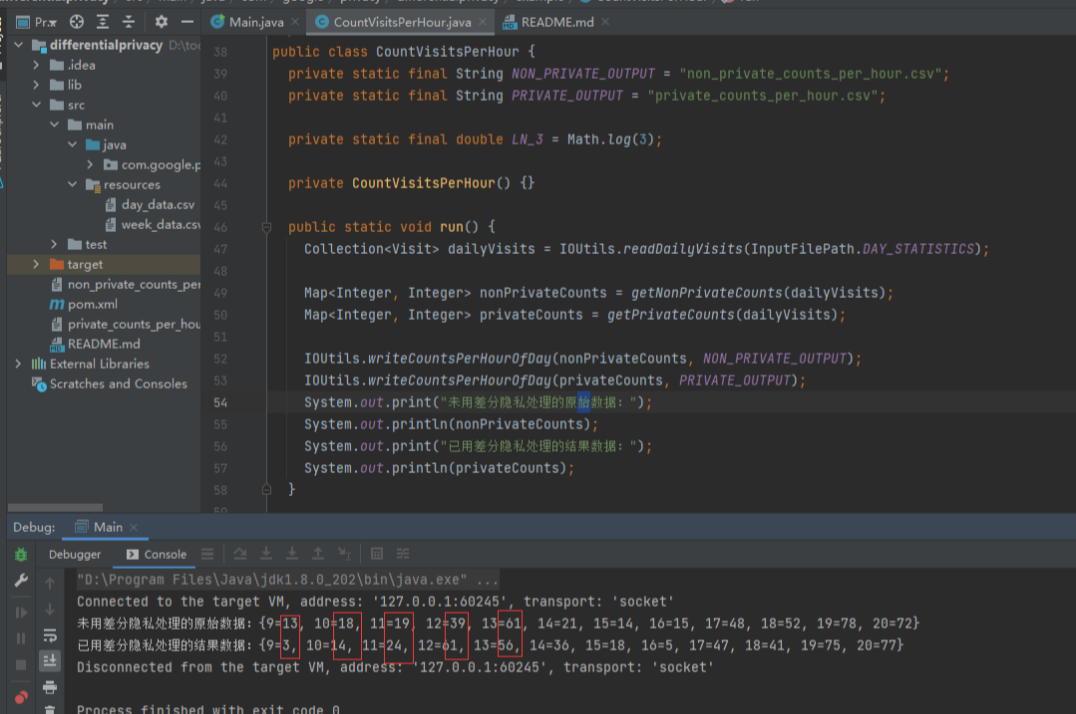The image size is (1076, 714).
Task: Select pom.xml in project tree
Action: click(x=93, y=304)
